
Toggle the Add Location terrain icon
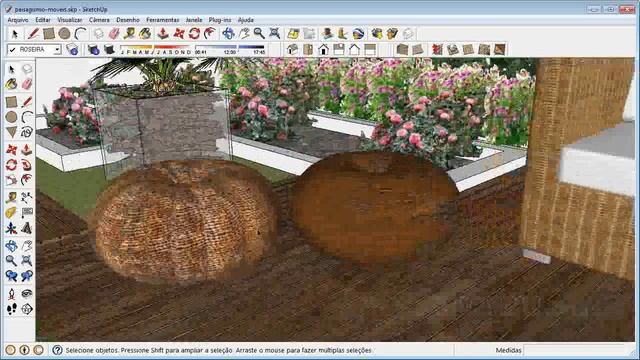click(293, 33)
